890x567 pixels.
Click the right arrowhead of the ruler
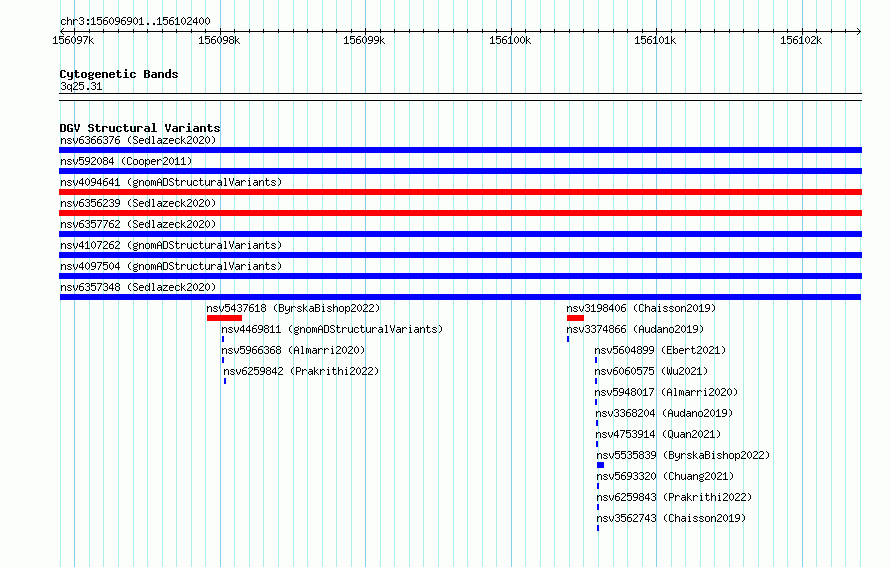859,31
